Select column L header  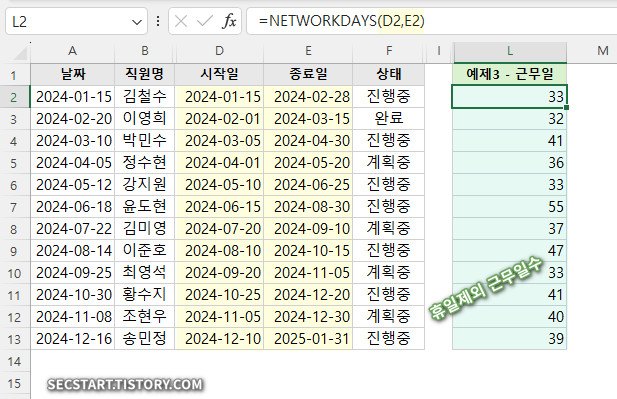(x=510, y=51)
